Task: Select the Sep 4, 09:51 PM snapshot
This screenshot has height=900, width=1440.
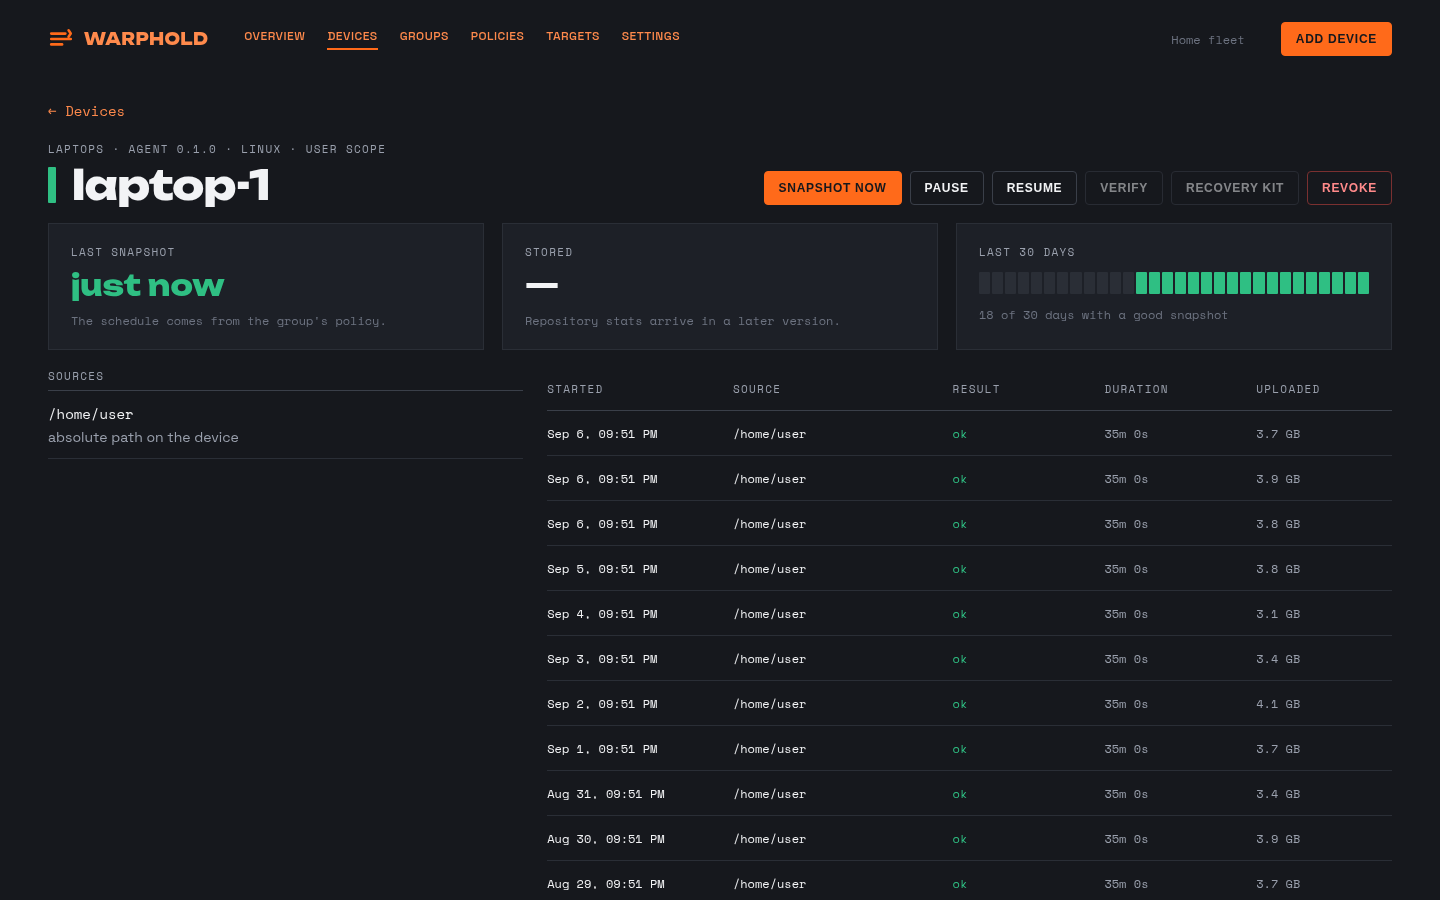Action: click(x=969, y=614)
